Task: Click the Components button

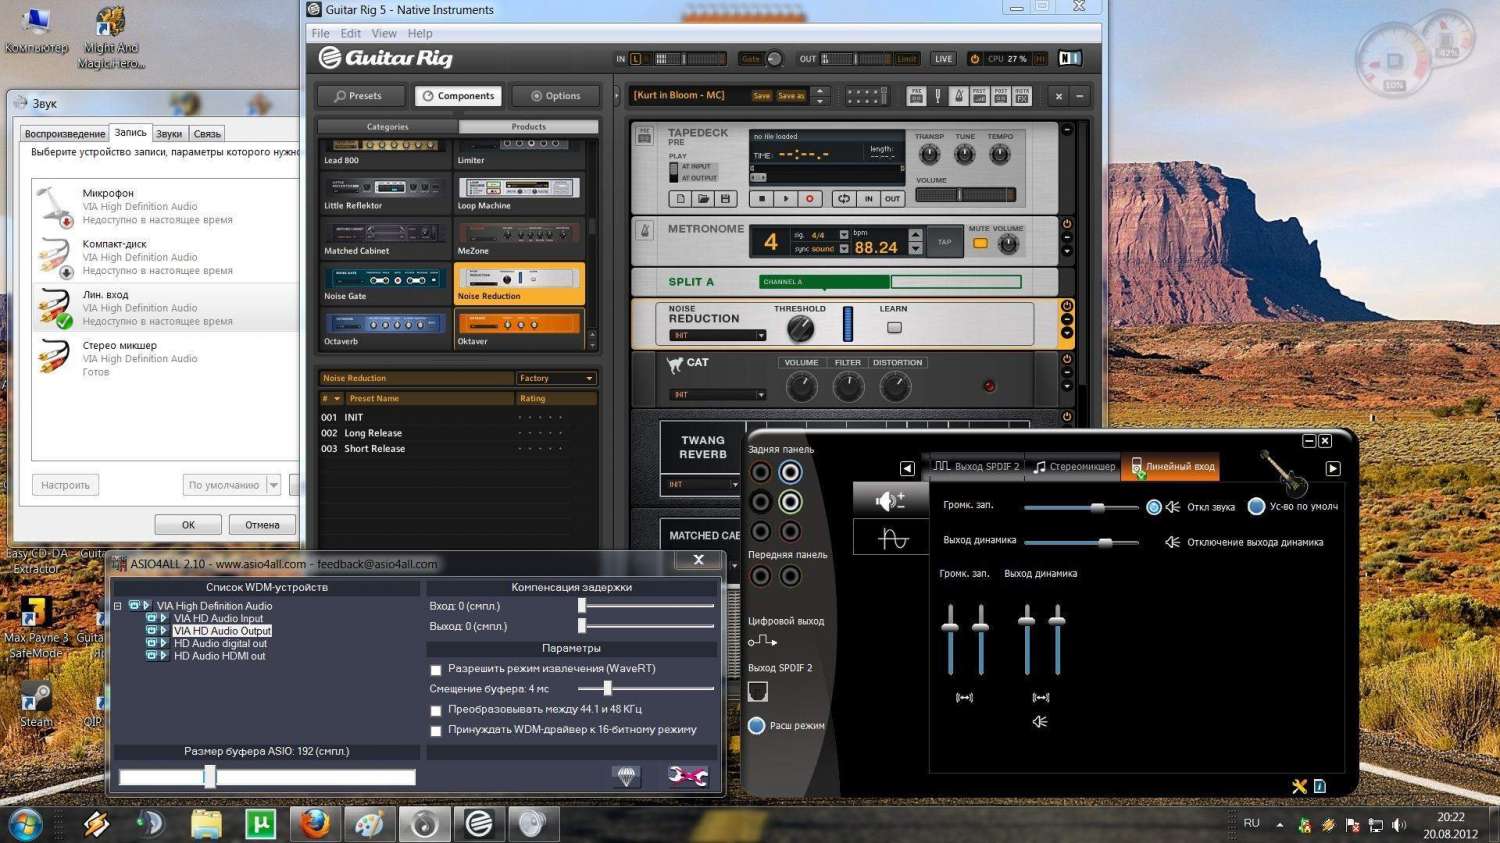Action: tap(459, 96)
